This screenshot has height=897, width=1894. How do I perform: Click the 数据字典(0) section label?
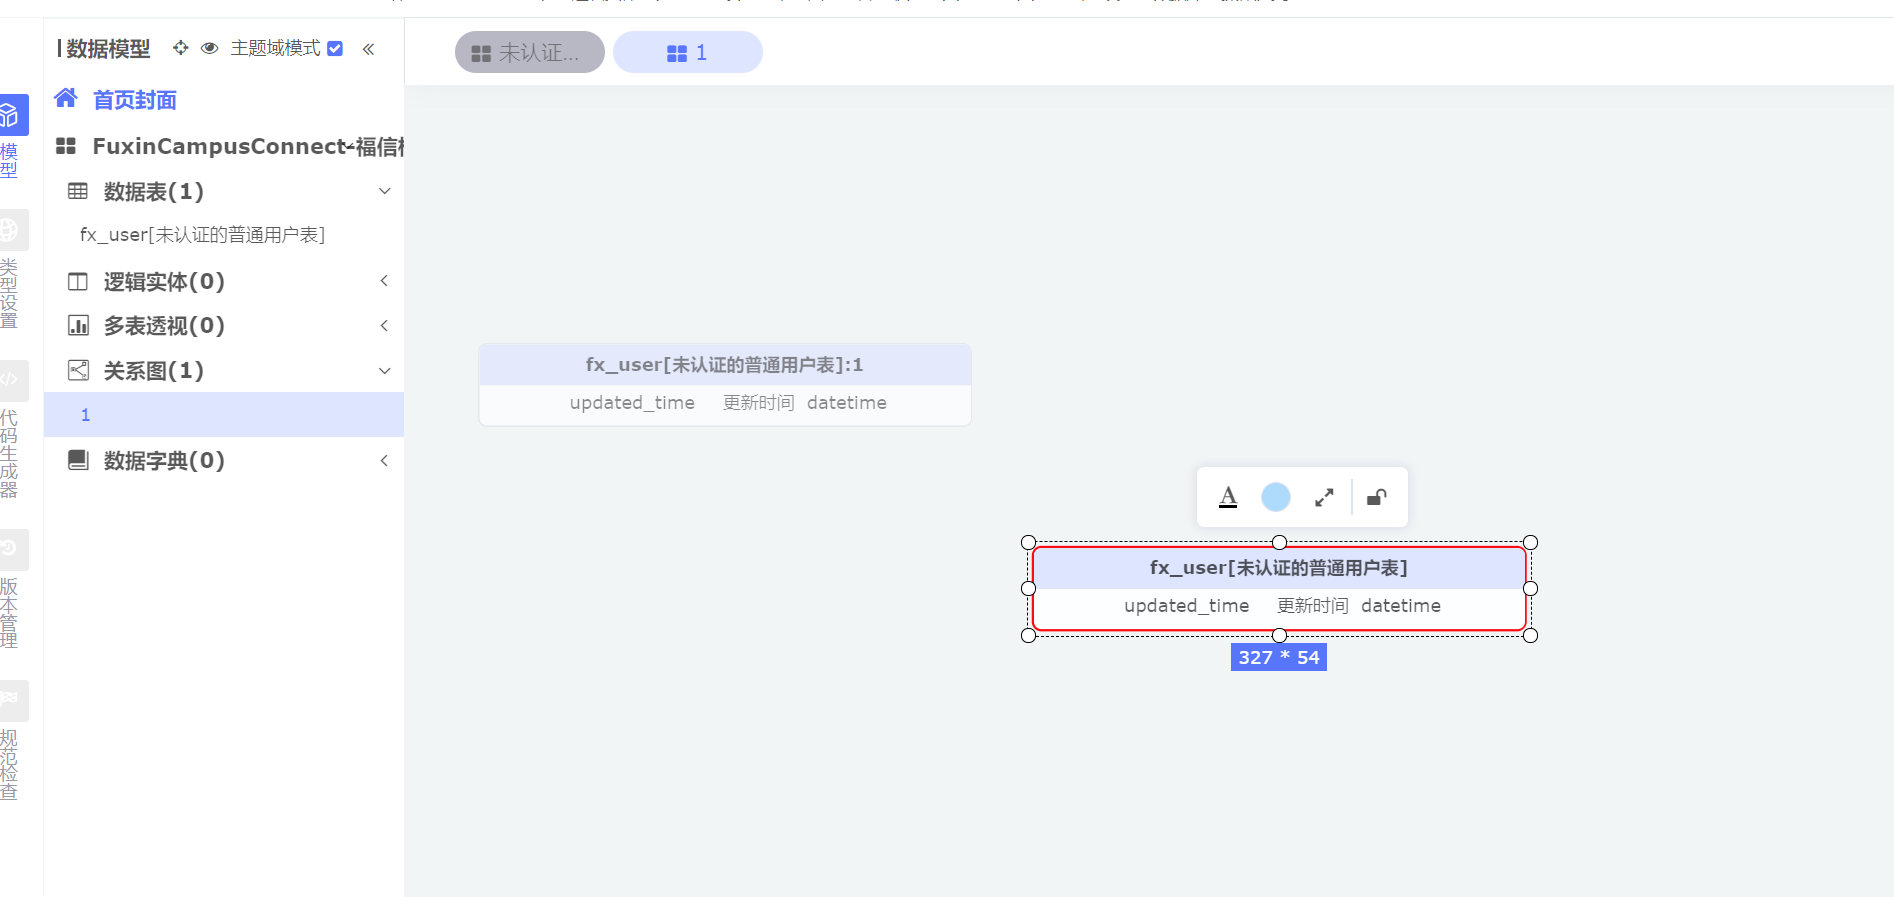coord(164,461)
